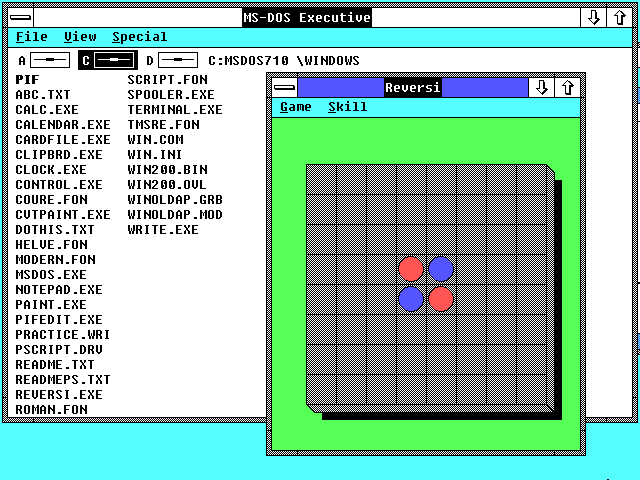Viewport: 640px width, 480px height.
Task: Click the Reversi title bar
Action: [413, 87]
